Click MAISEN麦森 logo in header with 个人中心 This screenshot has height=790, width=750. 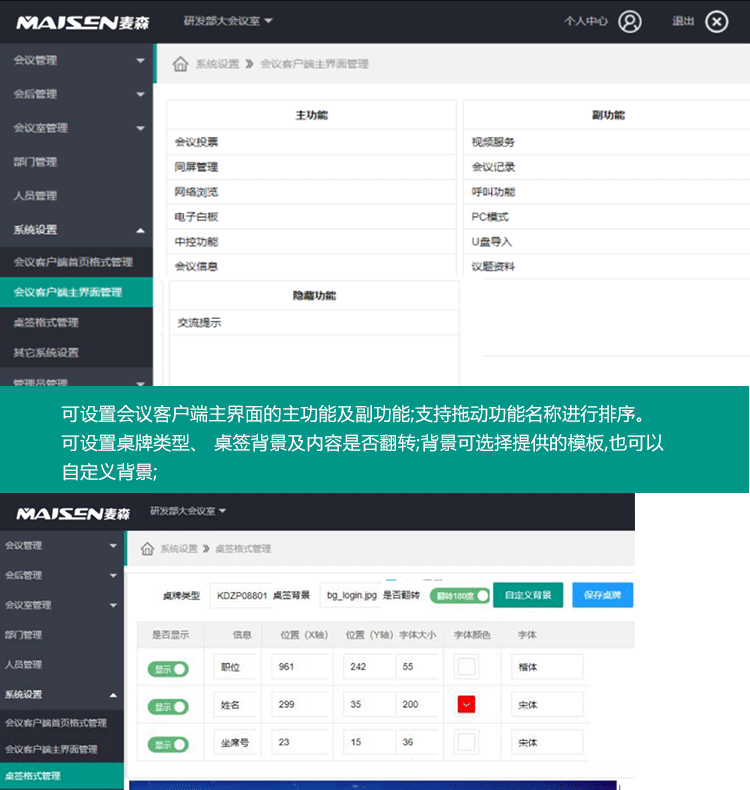point(82,22)
